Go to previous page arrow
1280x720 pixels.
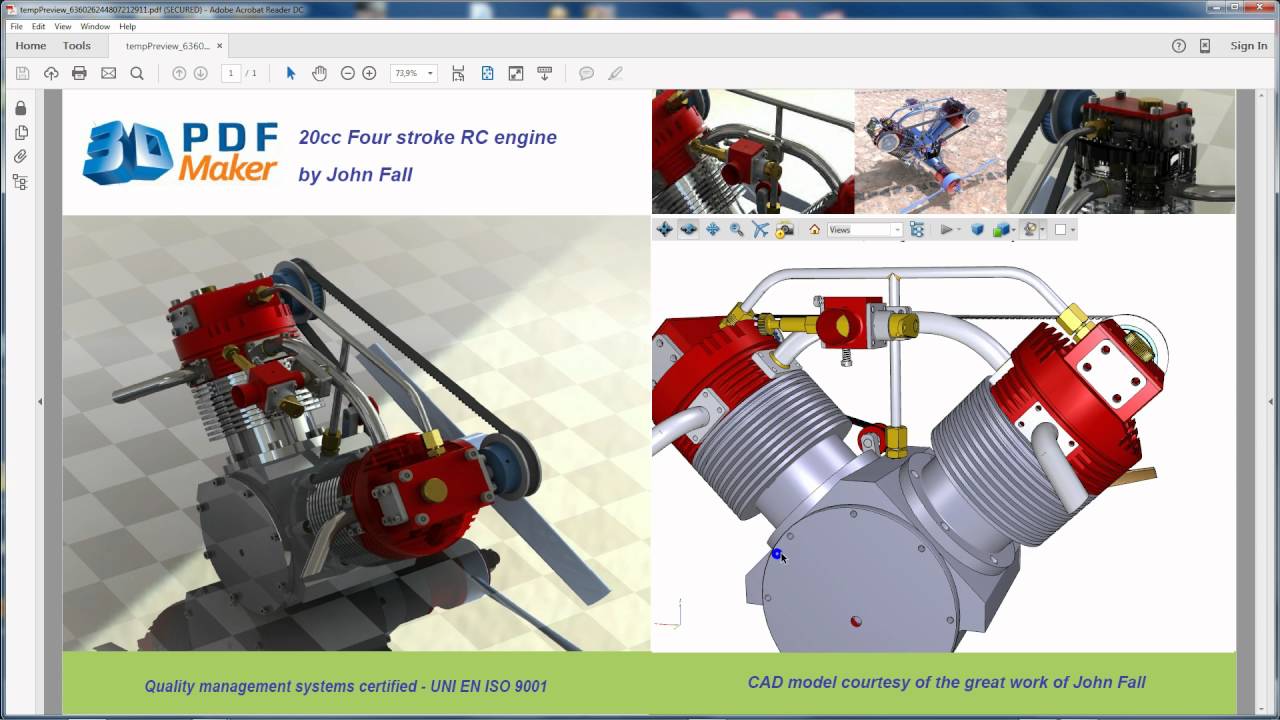tap(179, 73)
